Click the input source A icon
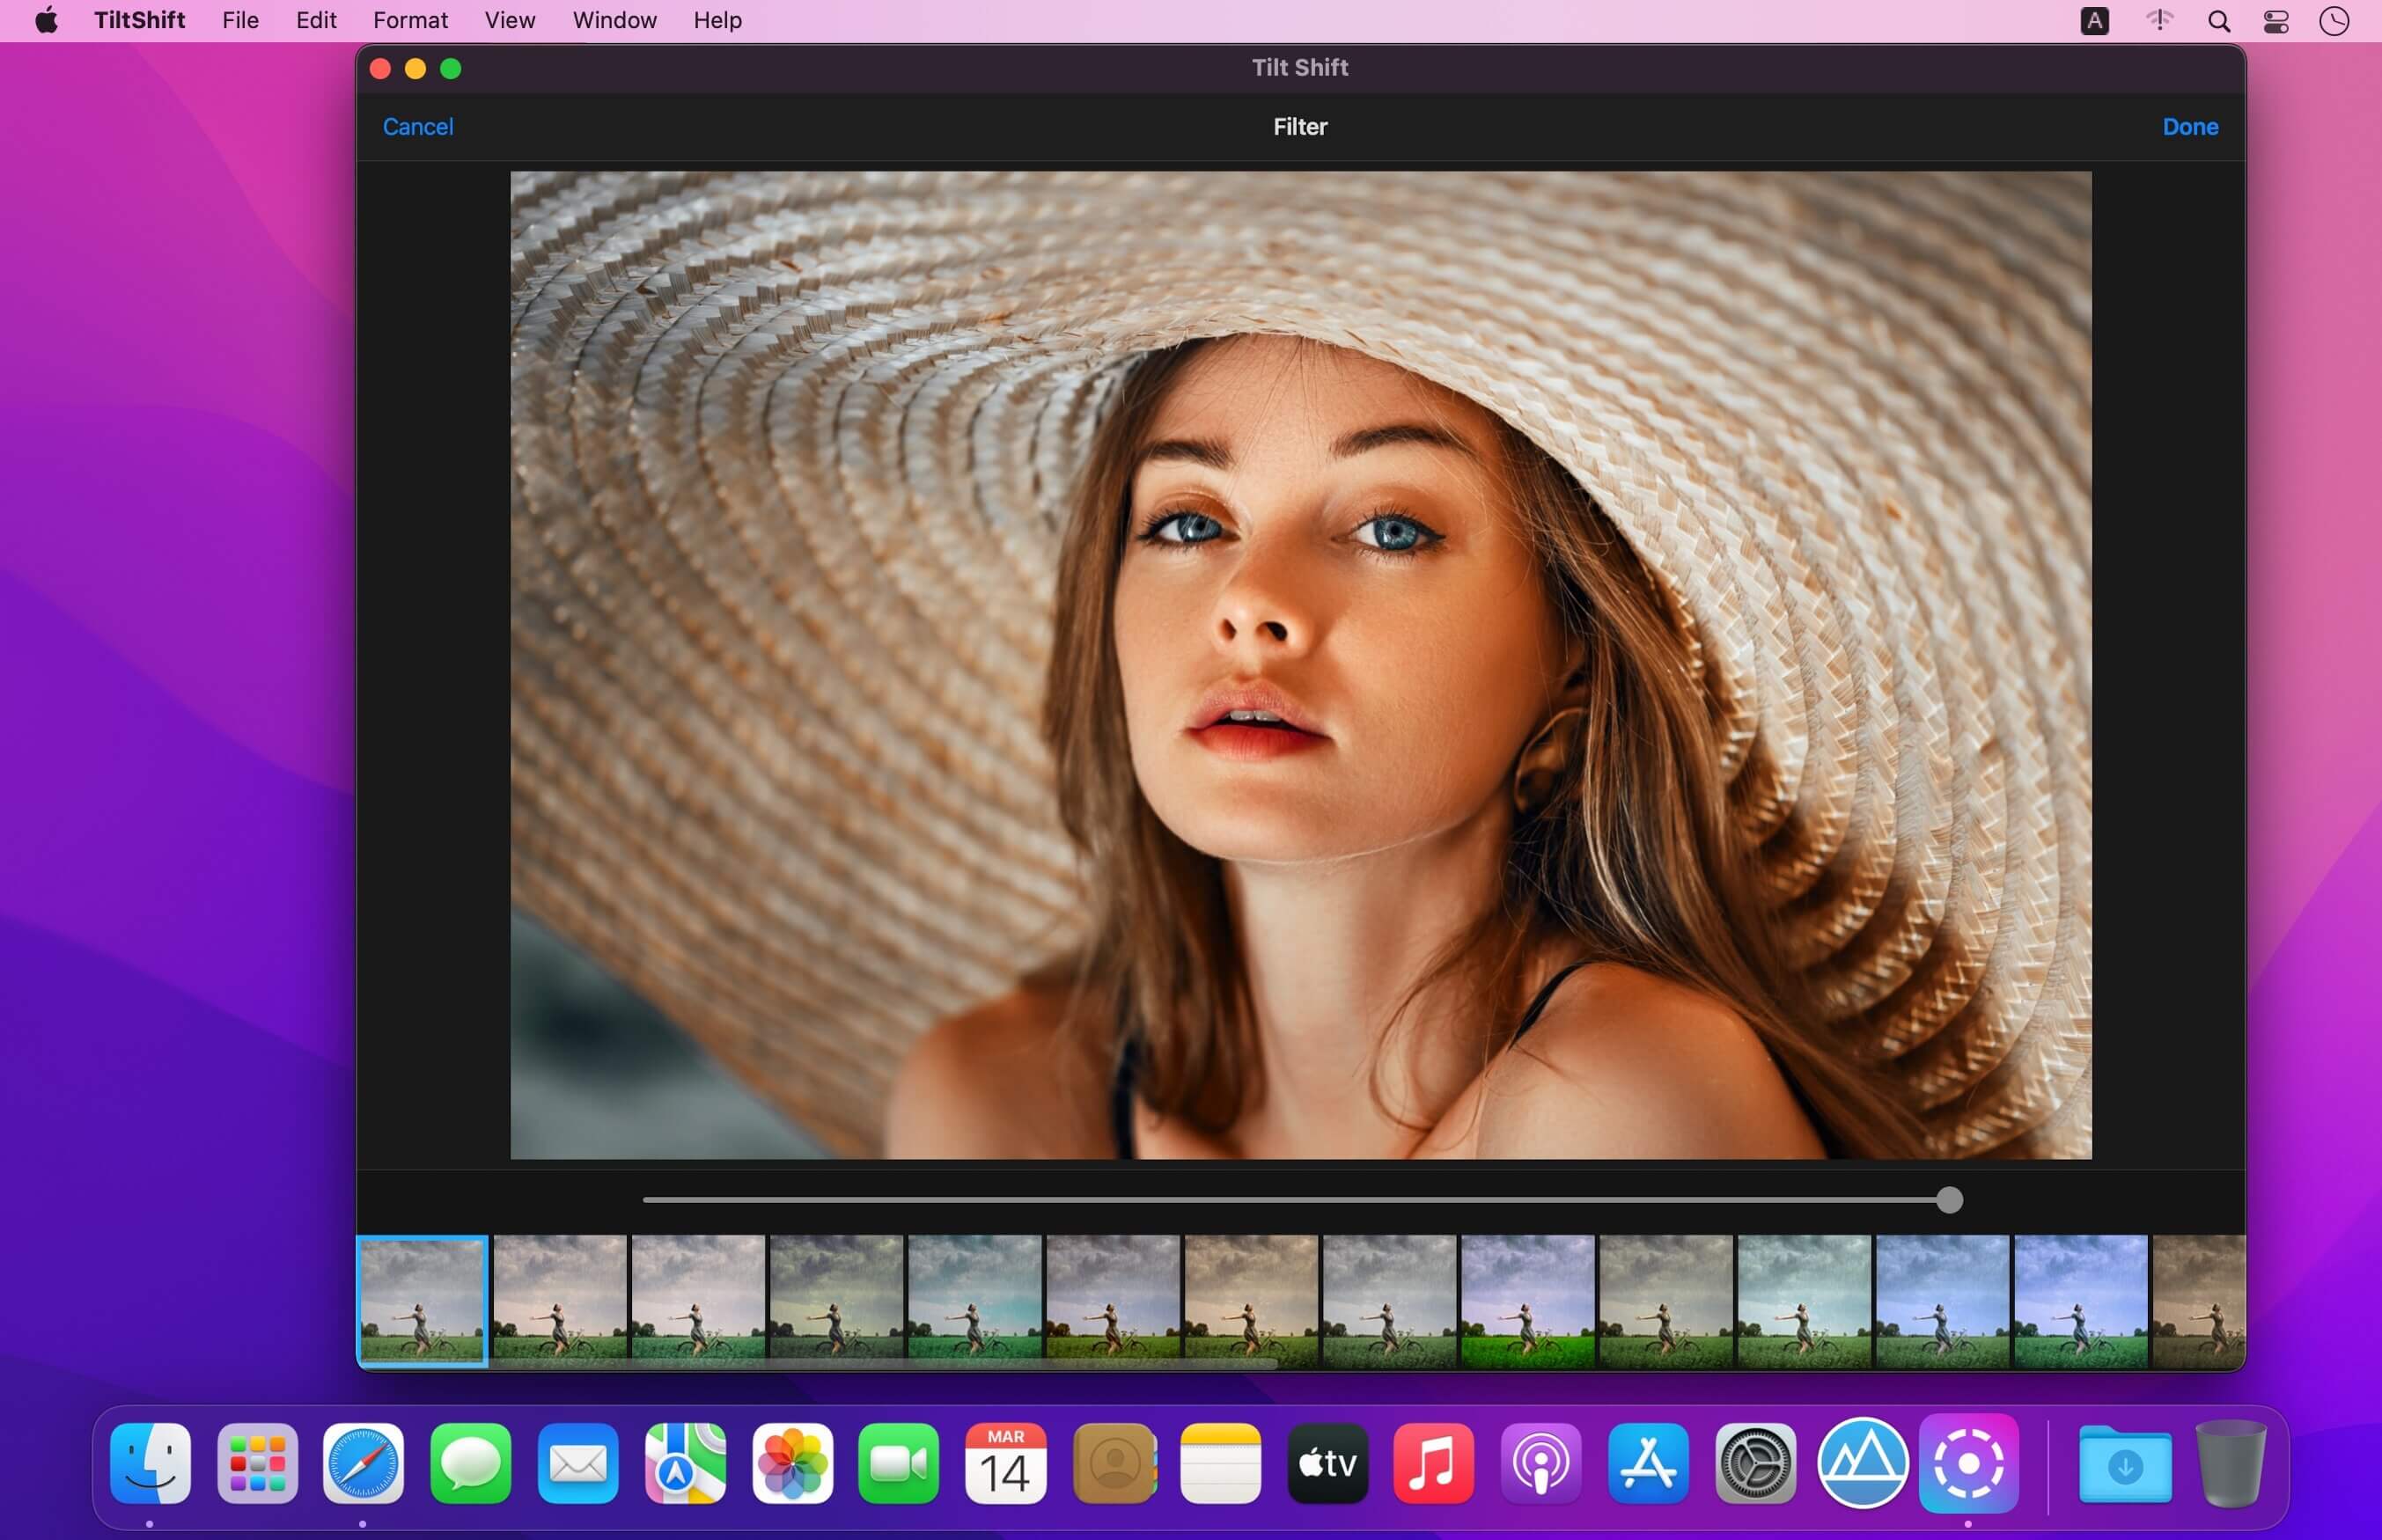2382x1540 pixels. pos(2094,21)
